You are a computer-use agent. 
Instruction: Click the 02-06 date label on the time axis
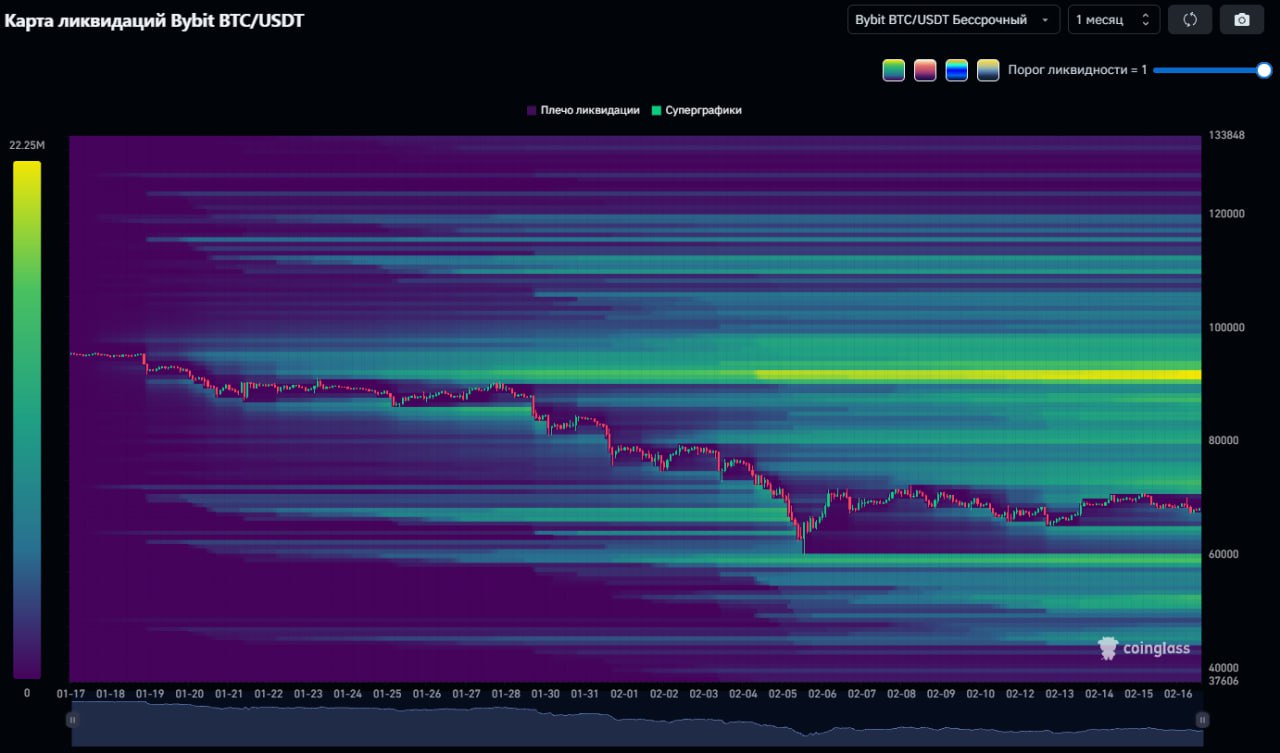822,694
